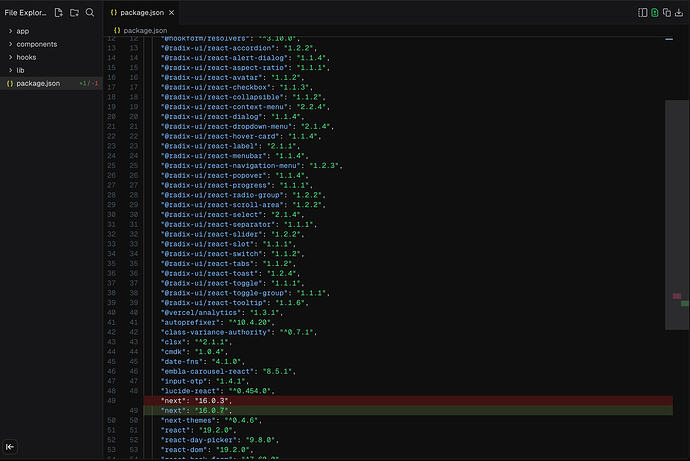Click the "@radix-ui/react-radio-group" line
This screenshot has width=690, height=461.
tap(243, 195)
